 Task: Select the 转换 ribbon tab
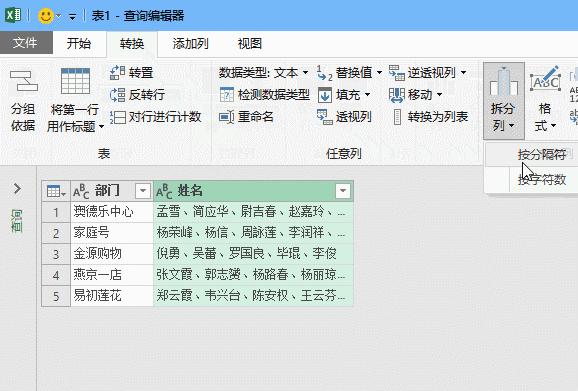(132, 44)
